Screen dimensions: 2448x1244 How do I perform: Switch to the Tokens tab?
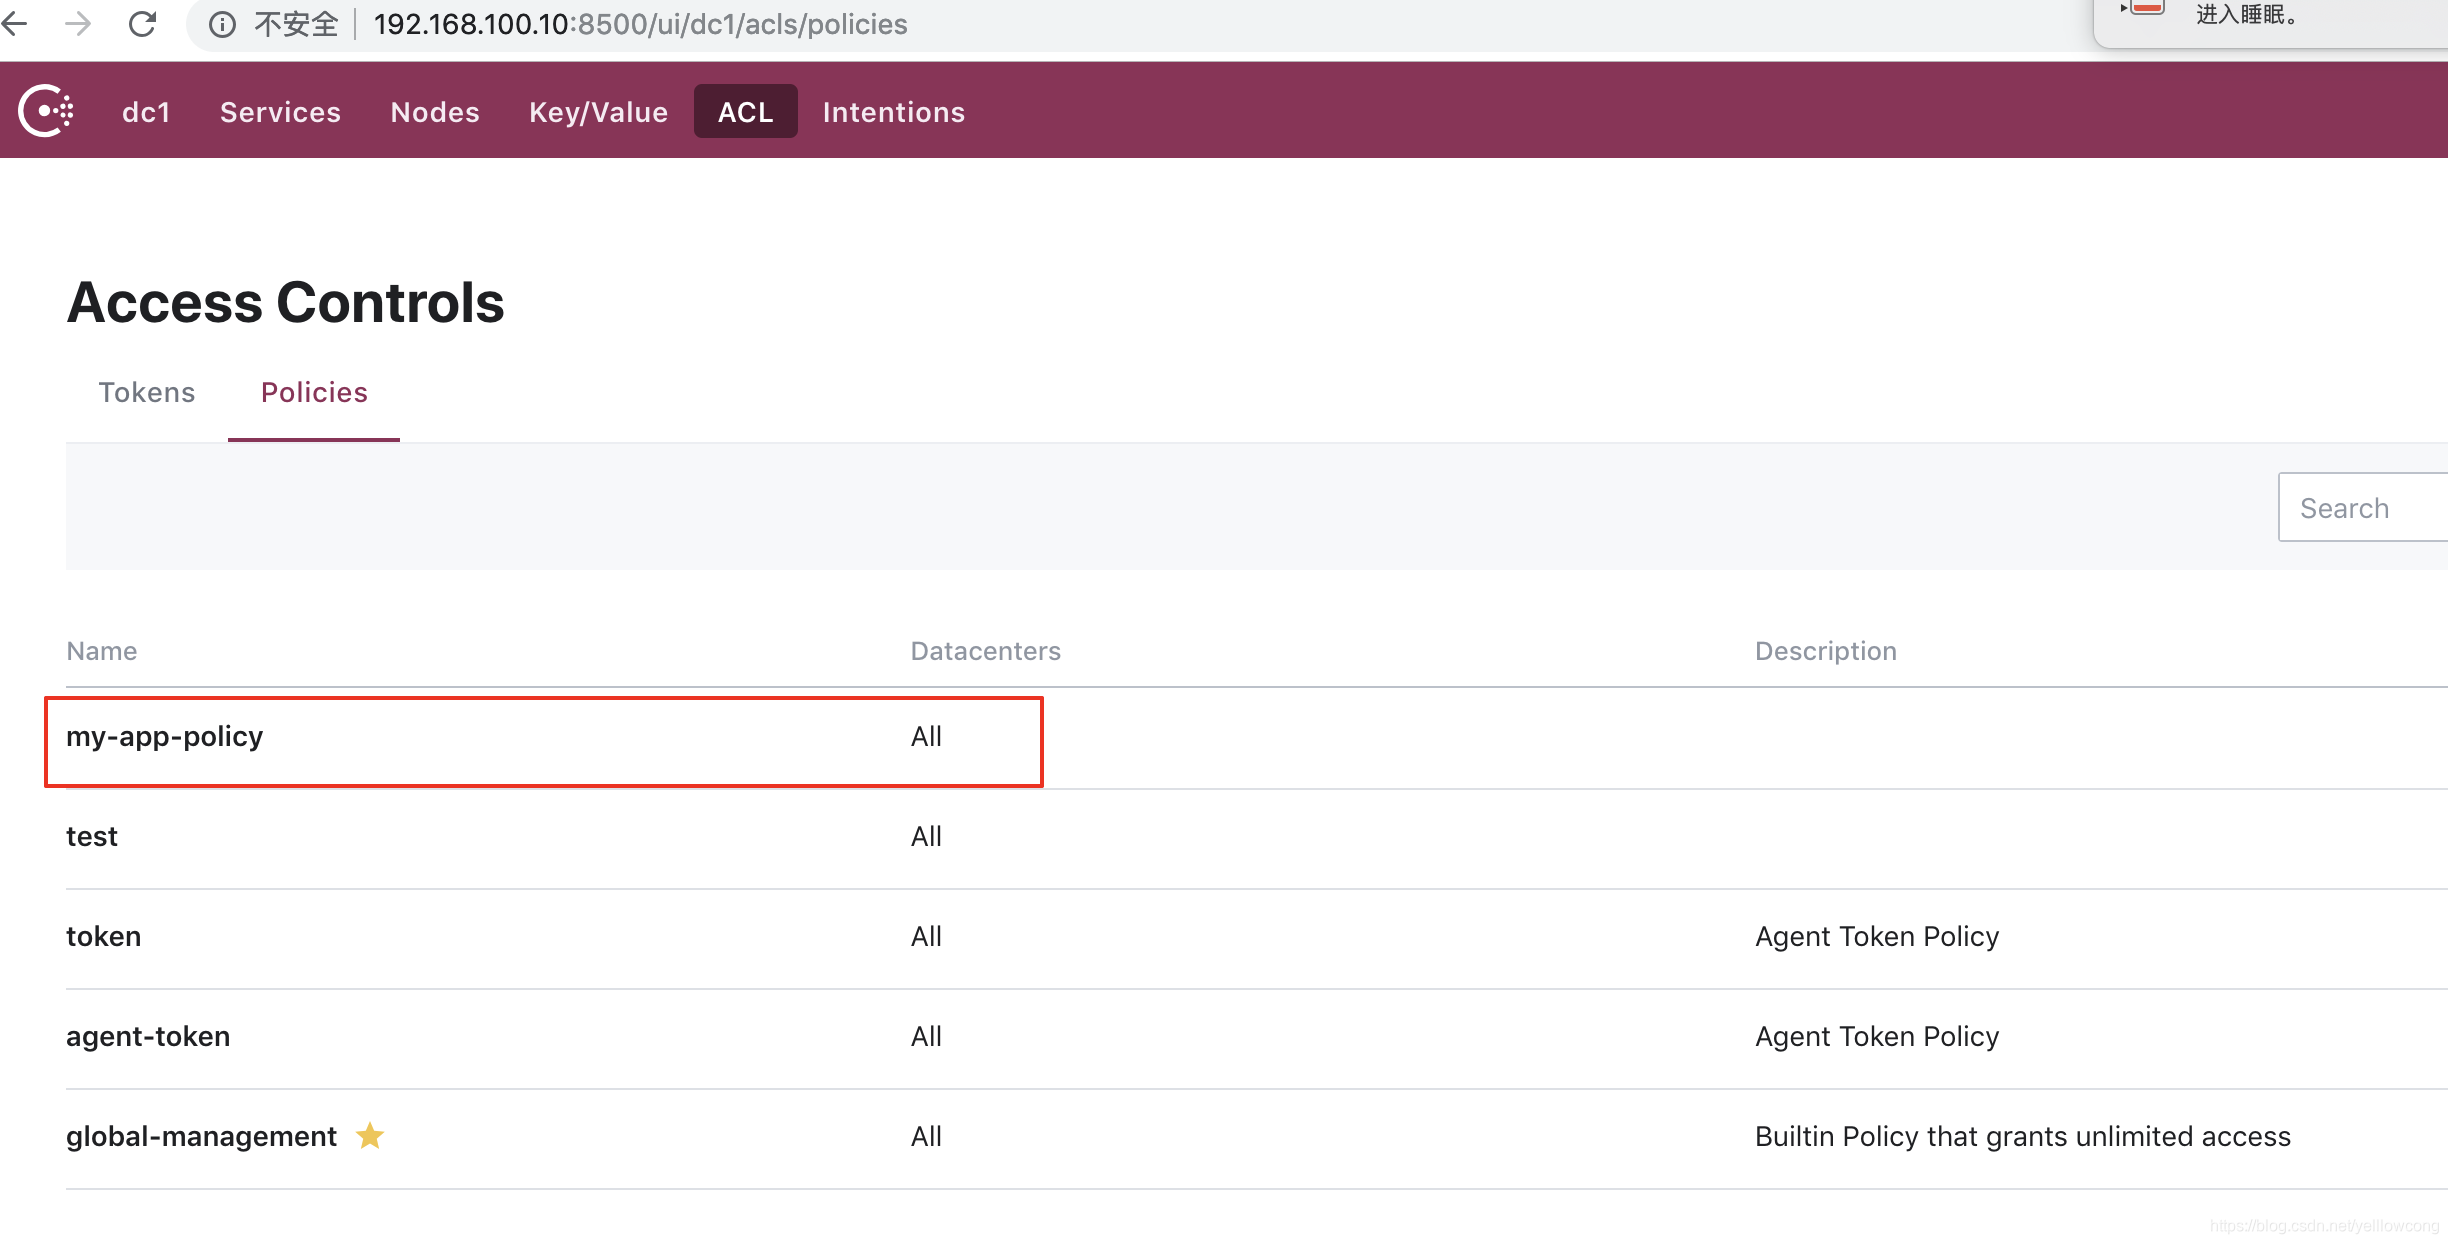pos(147,392)
